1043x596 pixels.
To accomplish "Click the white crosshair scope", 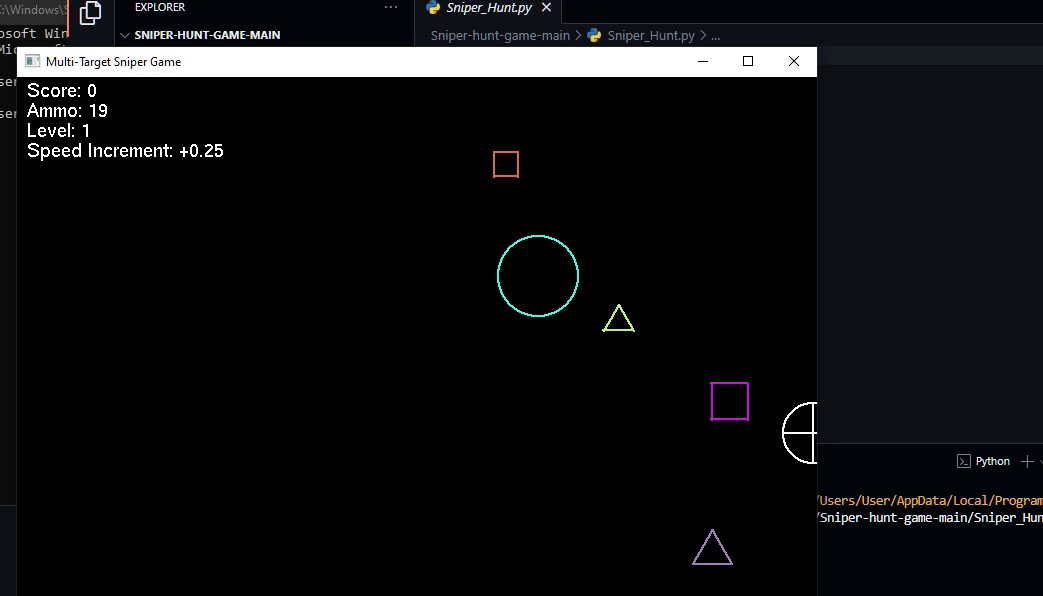I will point(801,433).
